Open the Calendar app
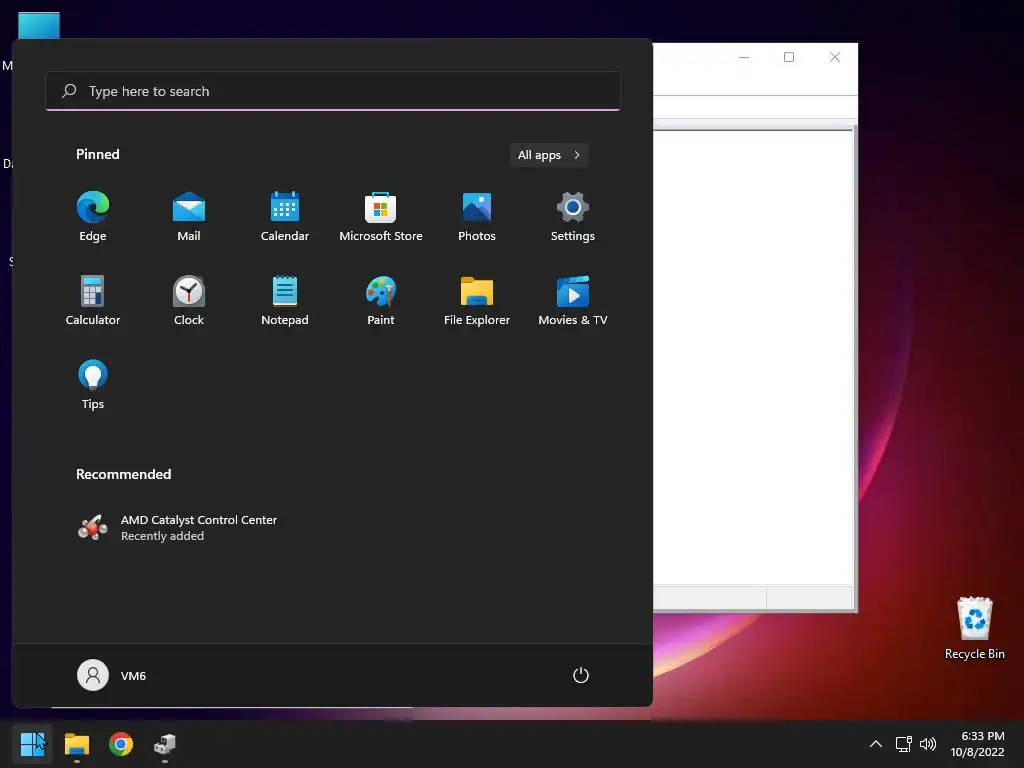The height and width of the screenshot is (768, 1024). 285,217
